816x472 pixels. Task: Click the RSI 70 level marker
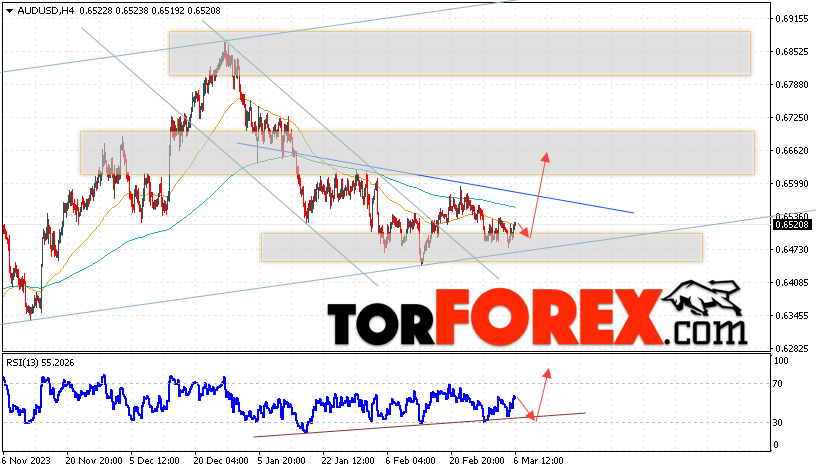click(777, 384)
